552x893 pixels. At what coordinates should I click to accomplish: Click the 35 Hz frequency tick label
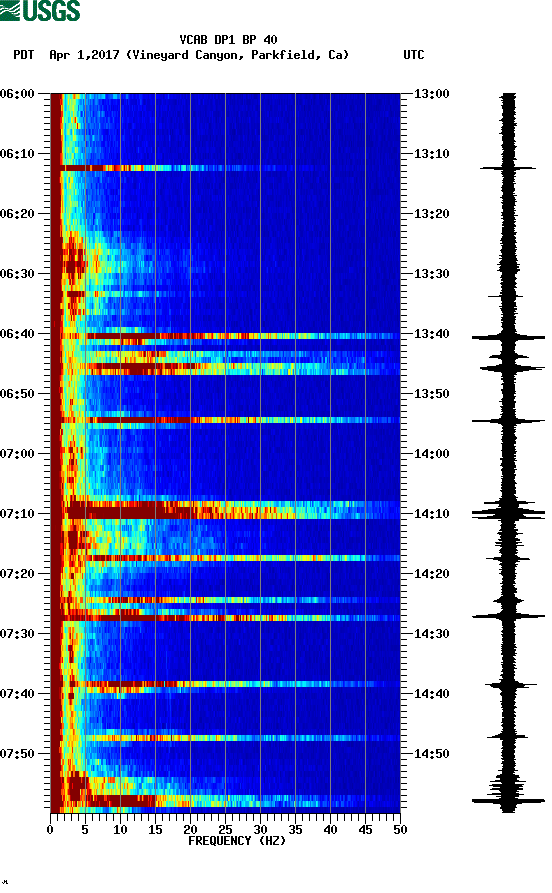point(295,830)
